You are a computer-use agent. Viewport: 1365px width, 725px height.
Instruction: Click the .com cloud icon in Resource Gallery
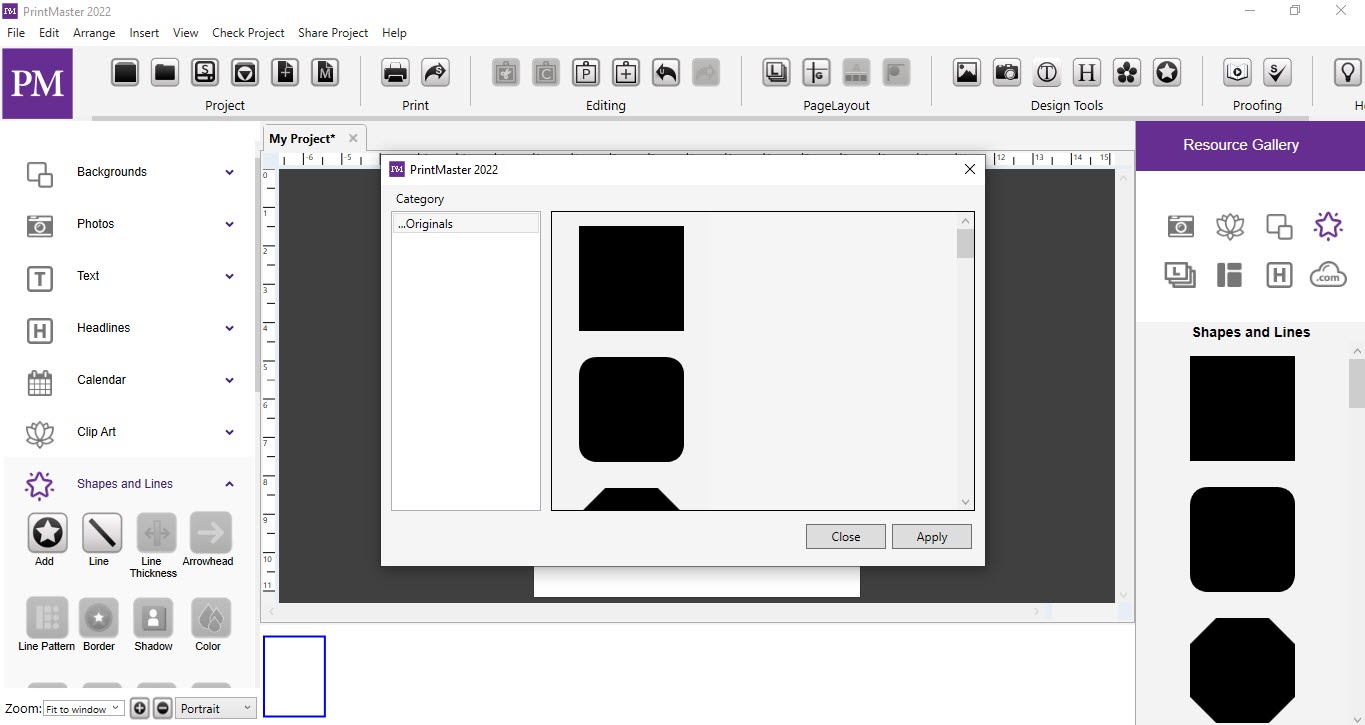(1328, 275)
